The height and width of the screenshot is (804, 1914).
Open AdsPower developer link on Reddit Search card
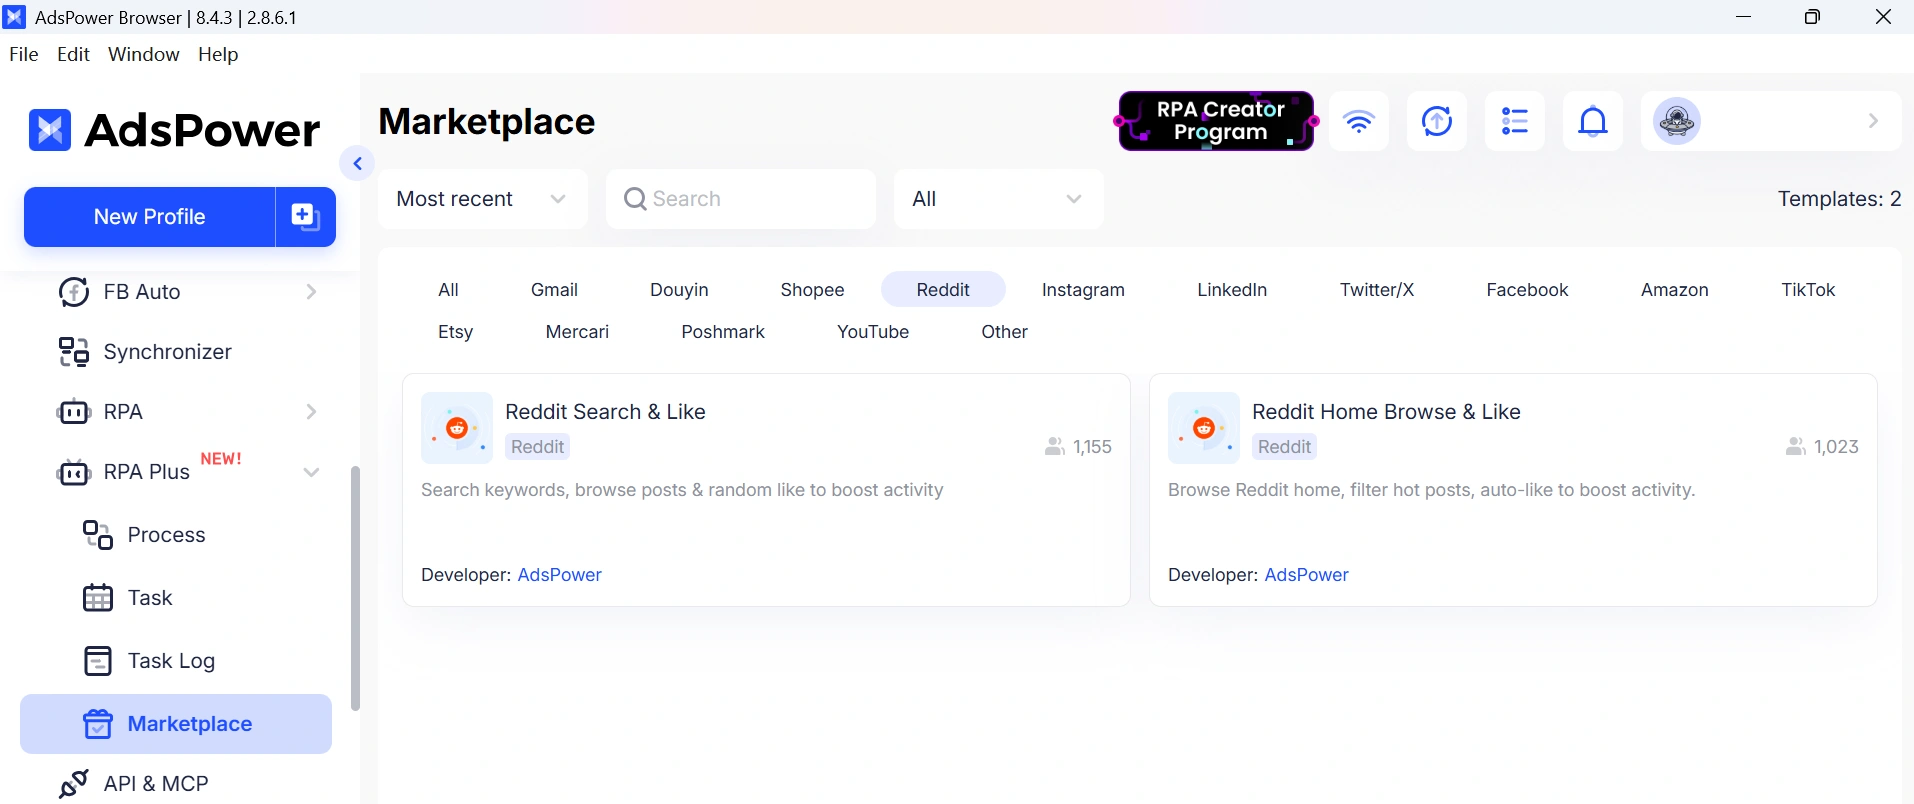tap(559, 575)
